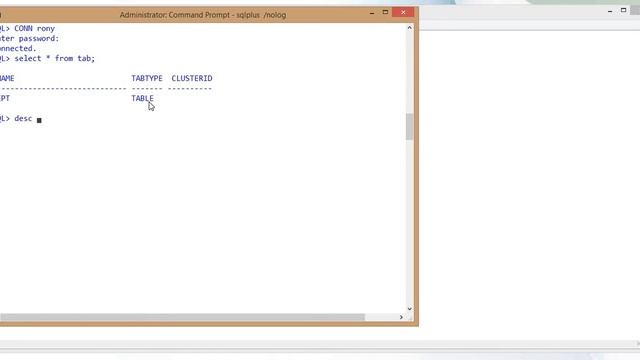Click the 'CONN rony' command line

(x=27, y=29)
